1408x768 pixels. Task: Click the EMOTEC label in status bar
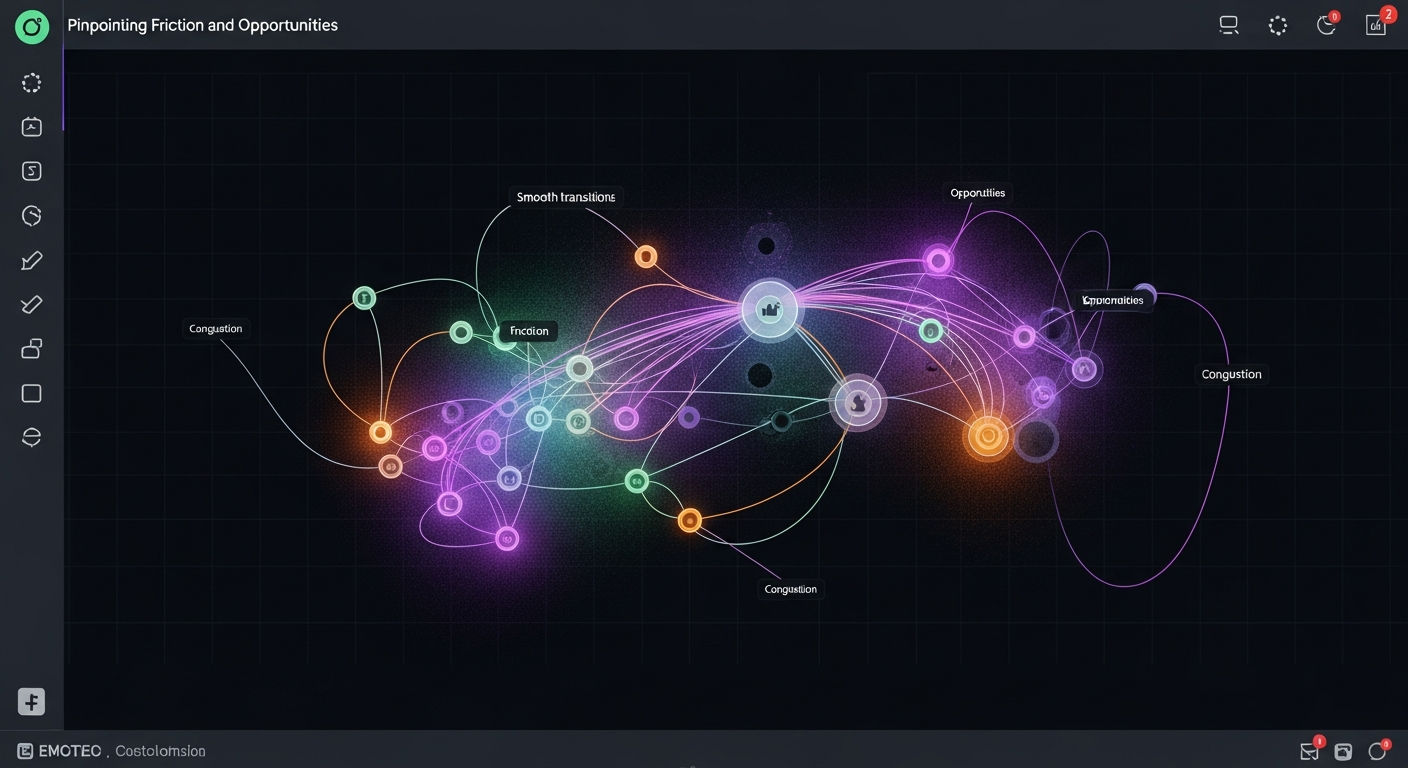[x=69, y=751]
